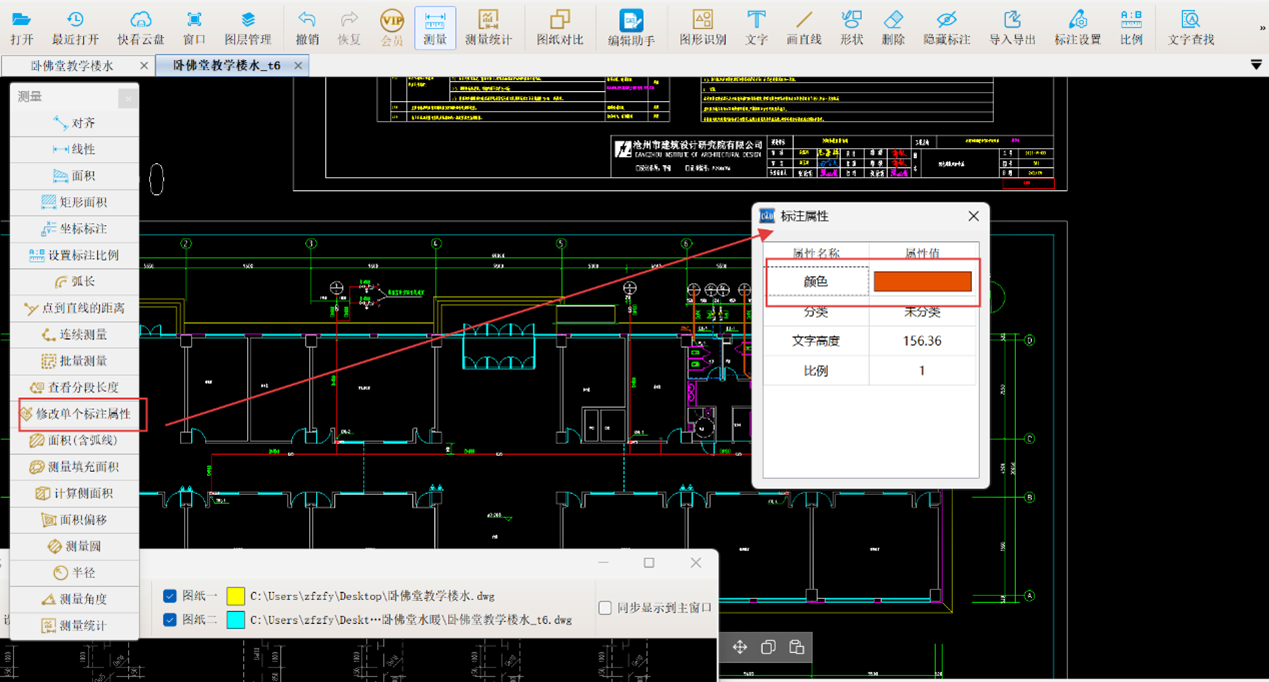Click the 图形识别 shape recognition icon
Image resolution: width=1269 pixels, height=682 pixels.
[702, 26]
